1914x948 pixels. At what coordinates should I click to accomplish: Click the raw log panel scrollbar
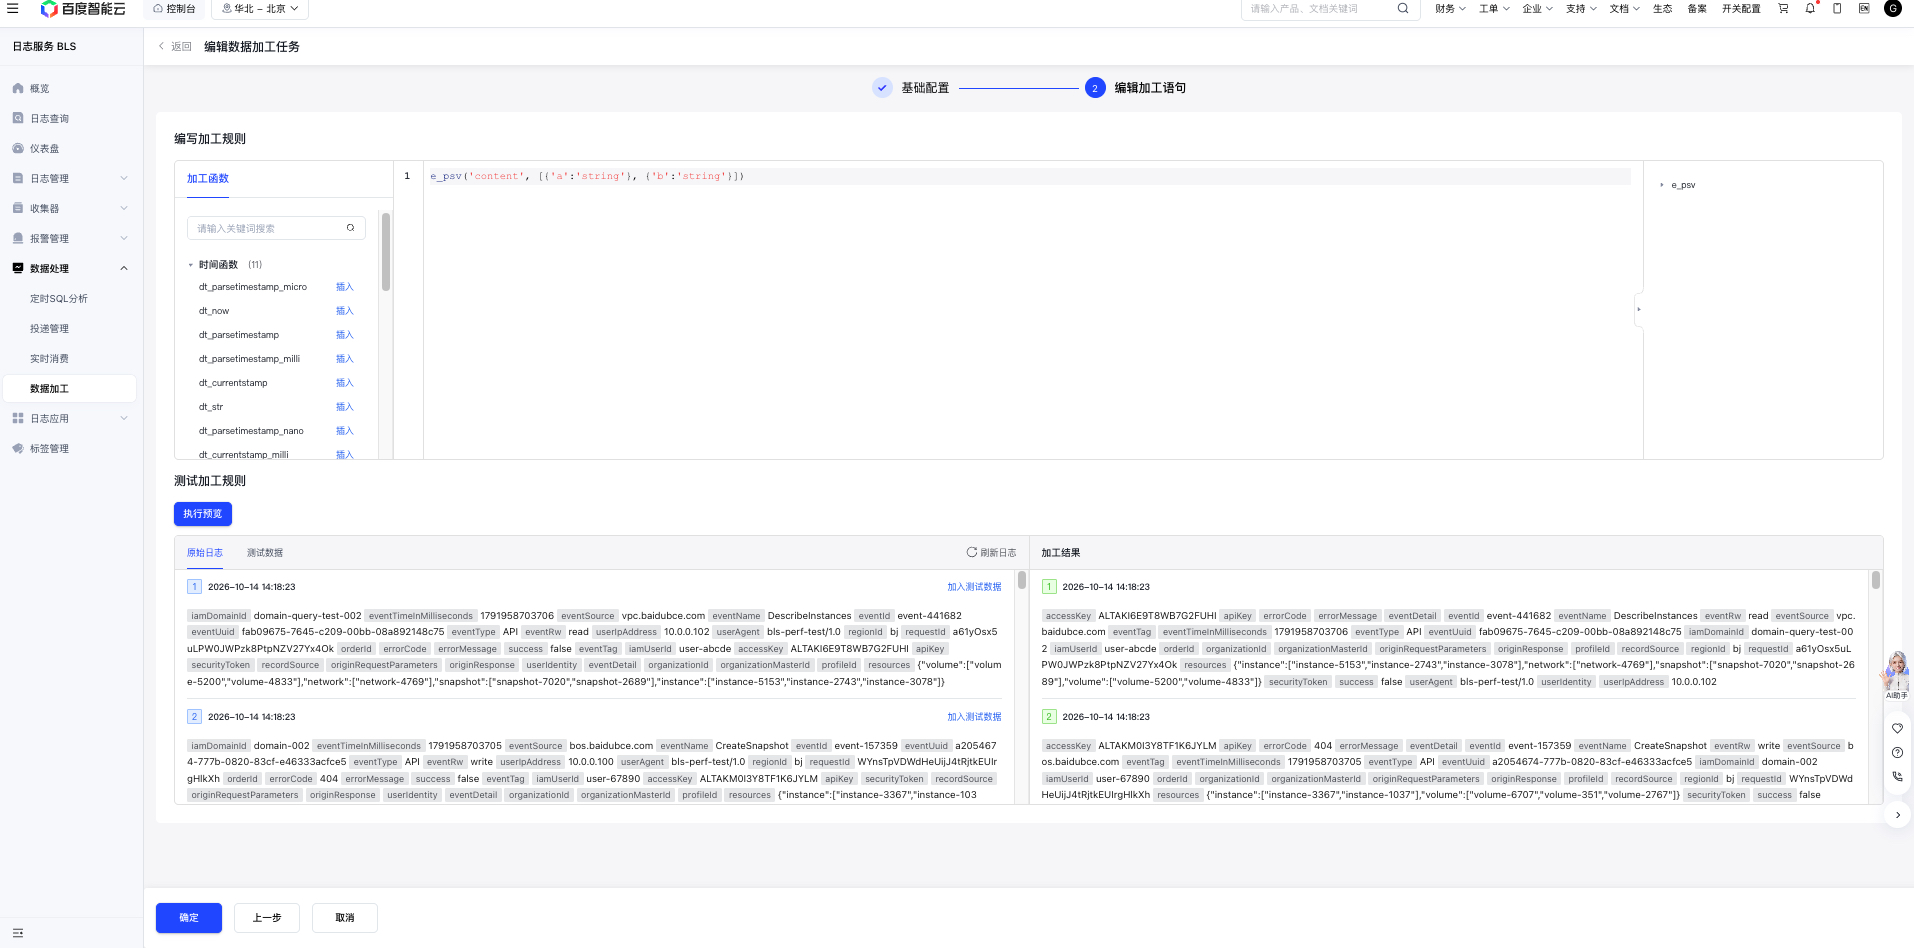coord(1021,580)
